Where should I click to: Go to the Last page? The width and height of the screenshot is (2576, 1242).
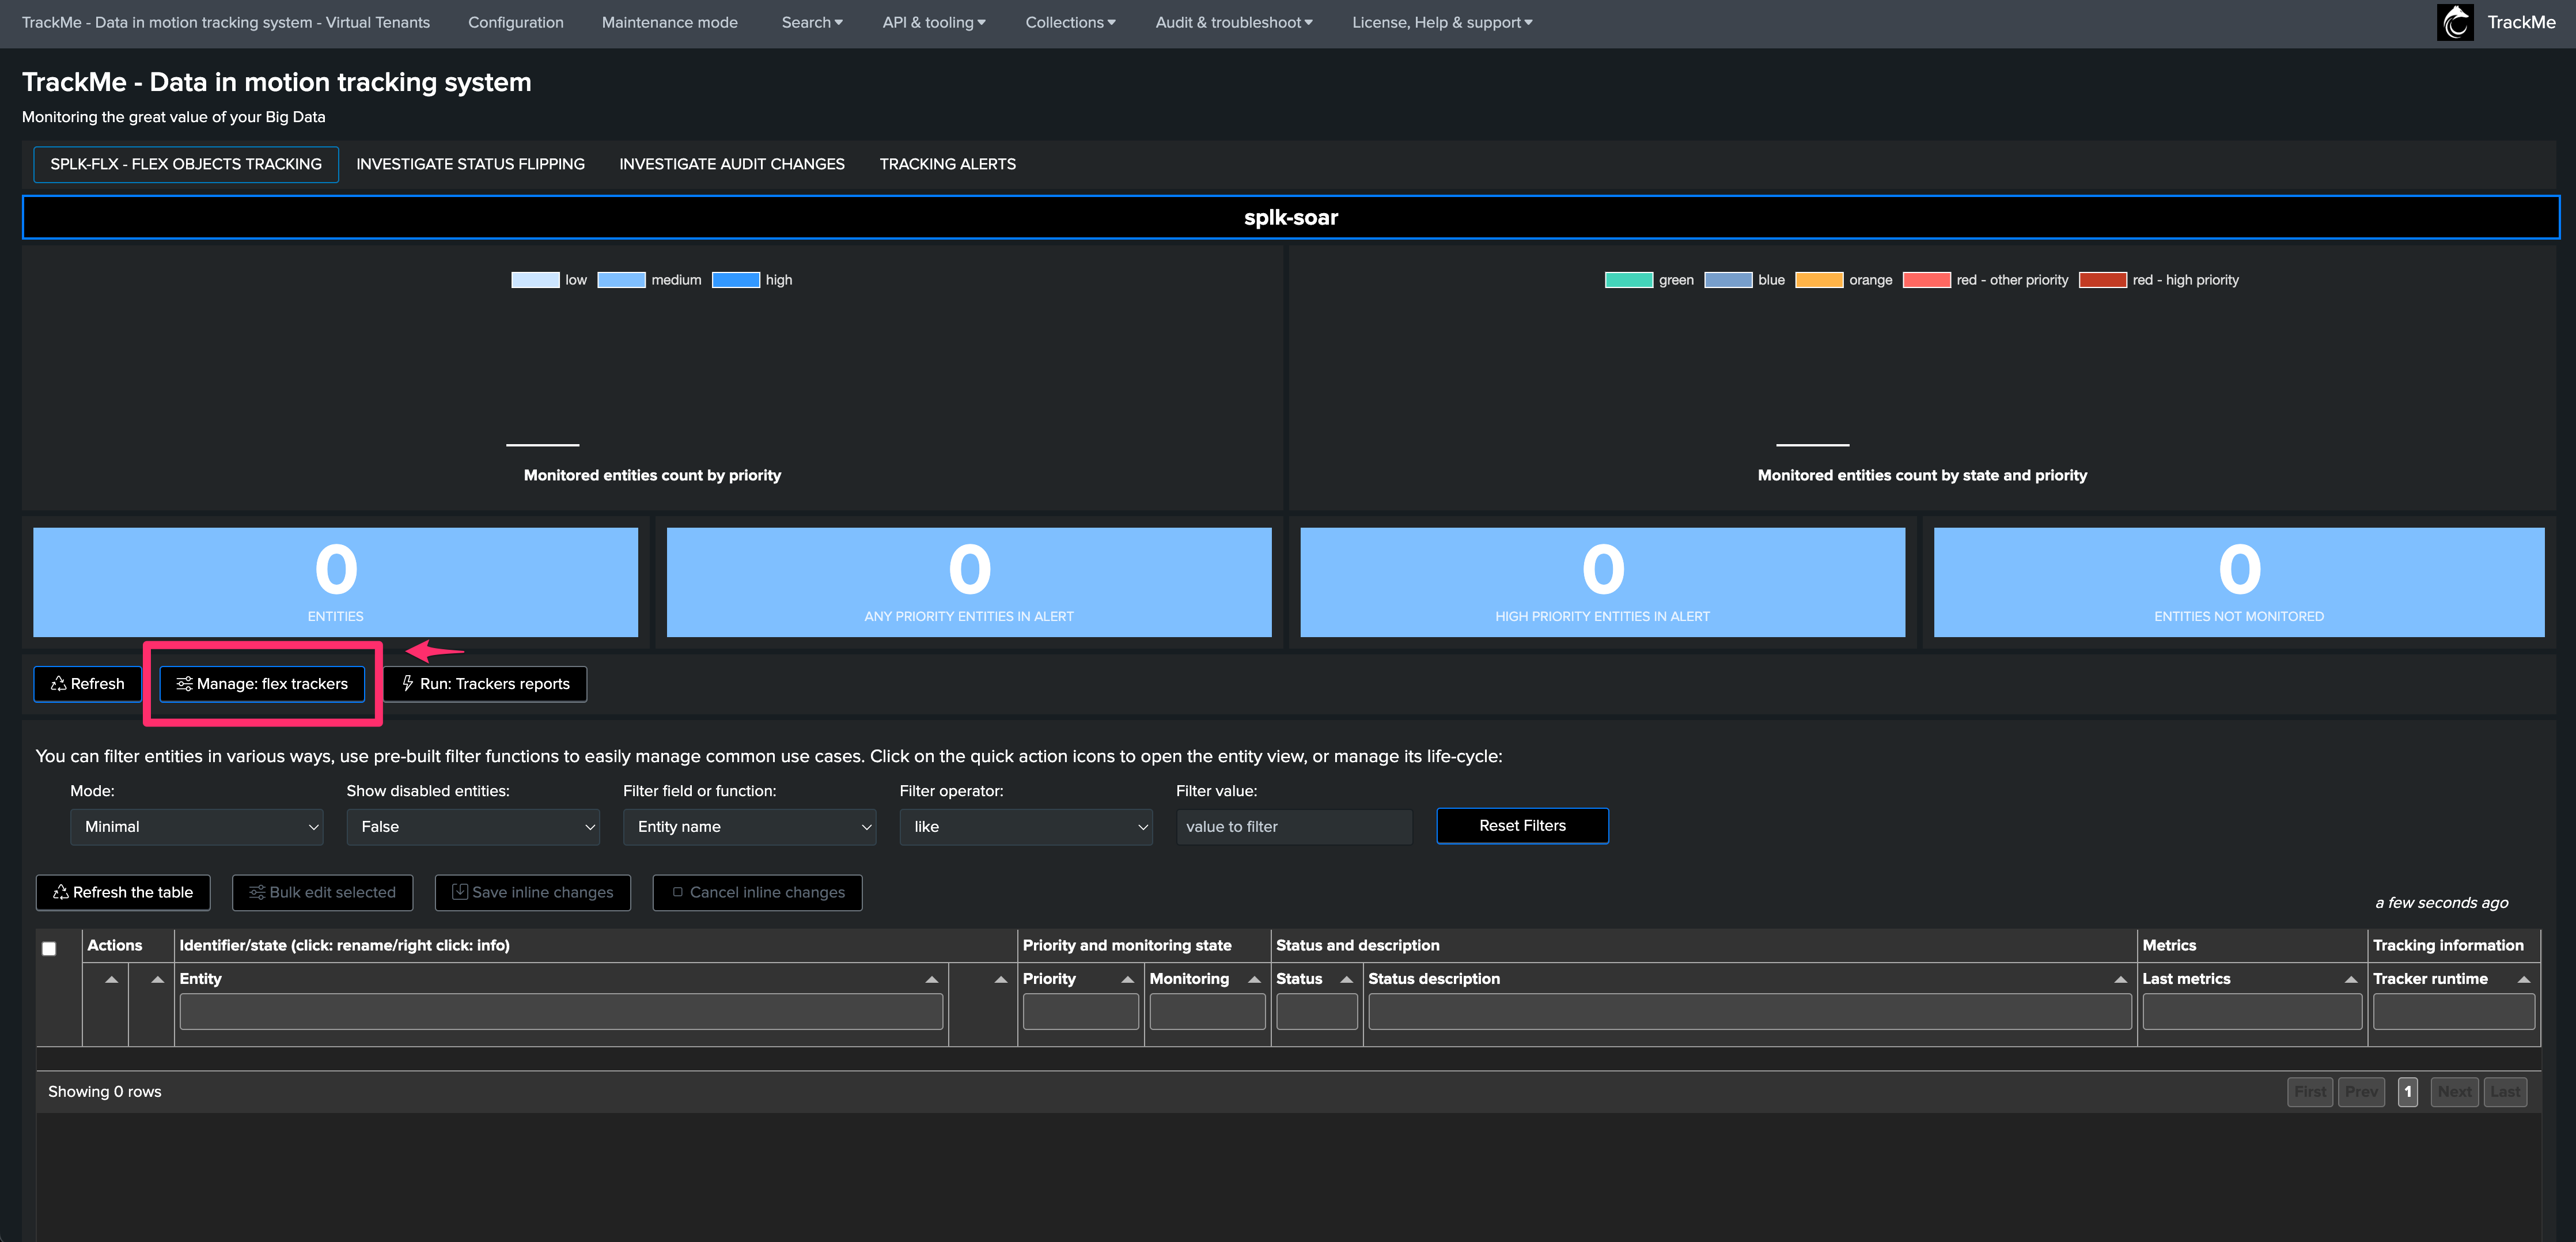pyautogui.click(x=2505, y=1092)
